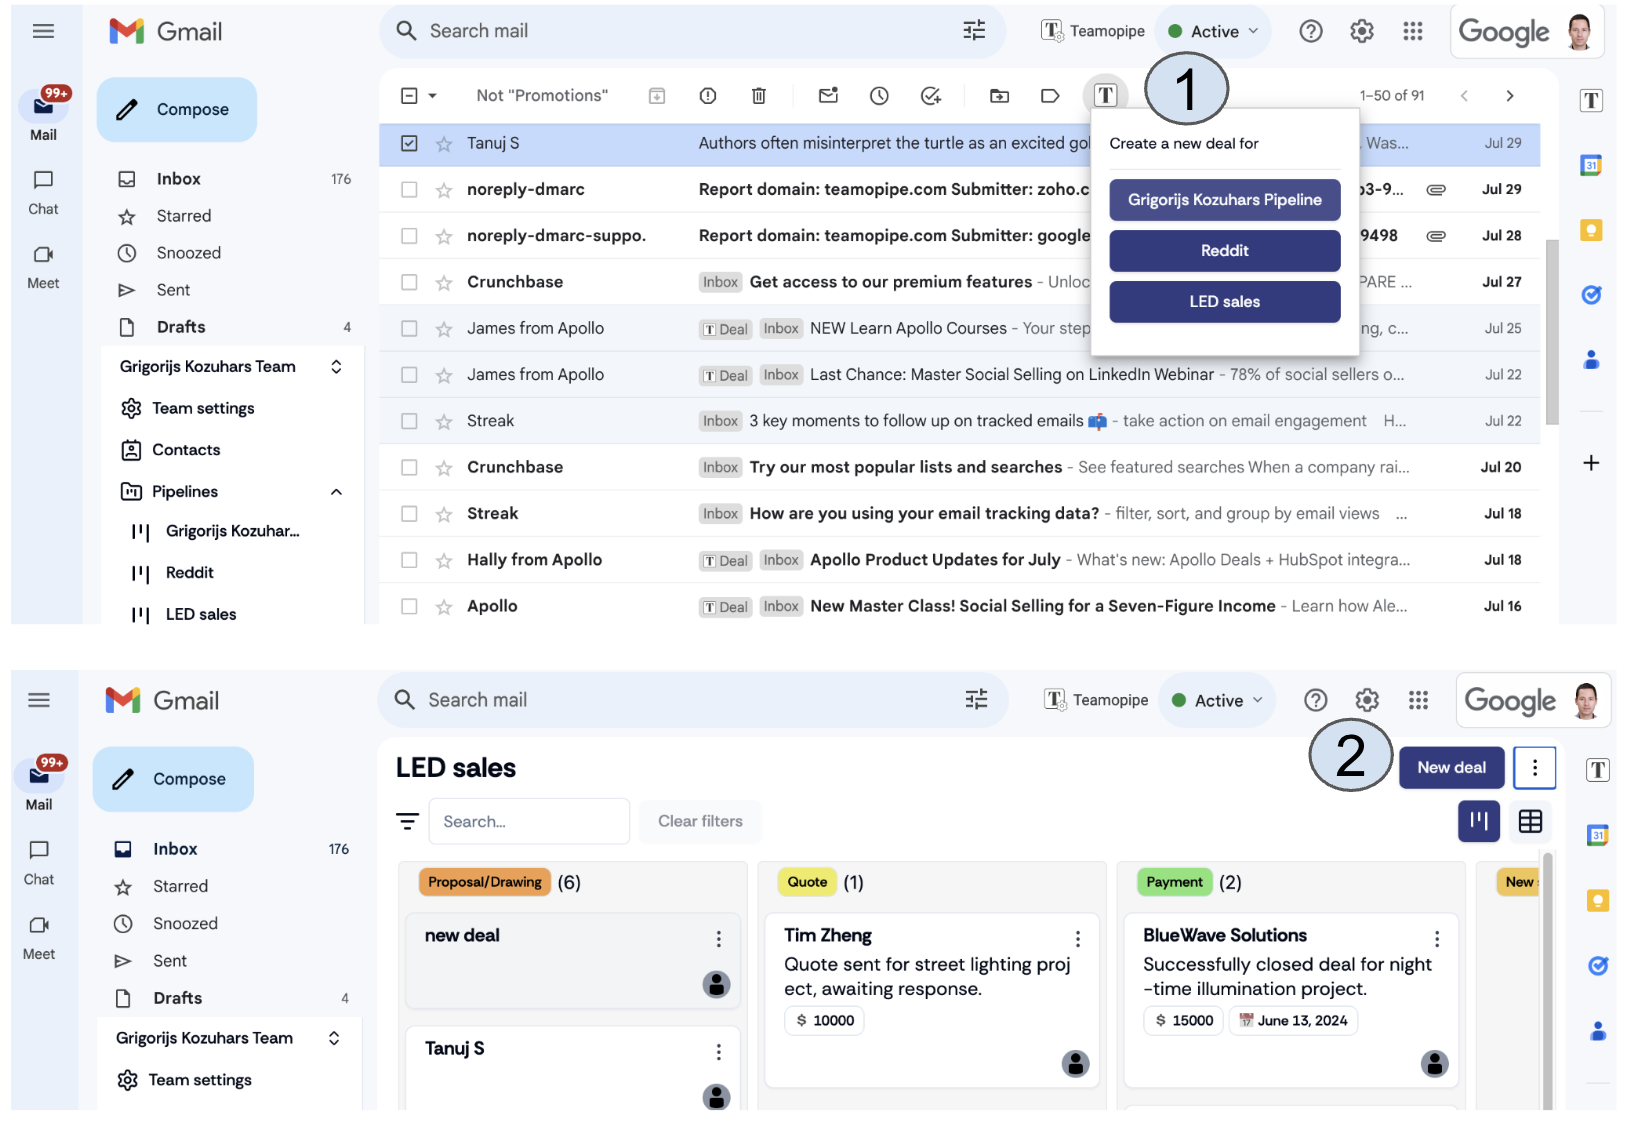The image size is (1634, 1122).
Task: Open the Help icon in the LED sales view
Action: tap(1316, 701)
